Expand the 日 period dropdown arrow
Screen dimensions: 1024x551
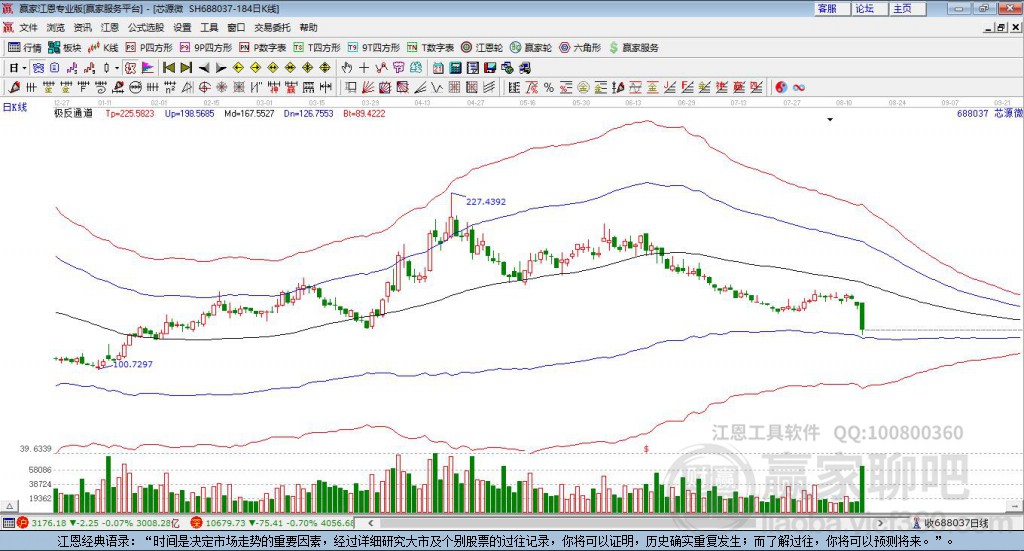[x=24, y=68]
